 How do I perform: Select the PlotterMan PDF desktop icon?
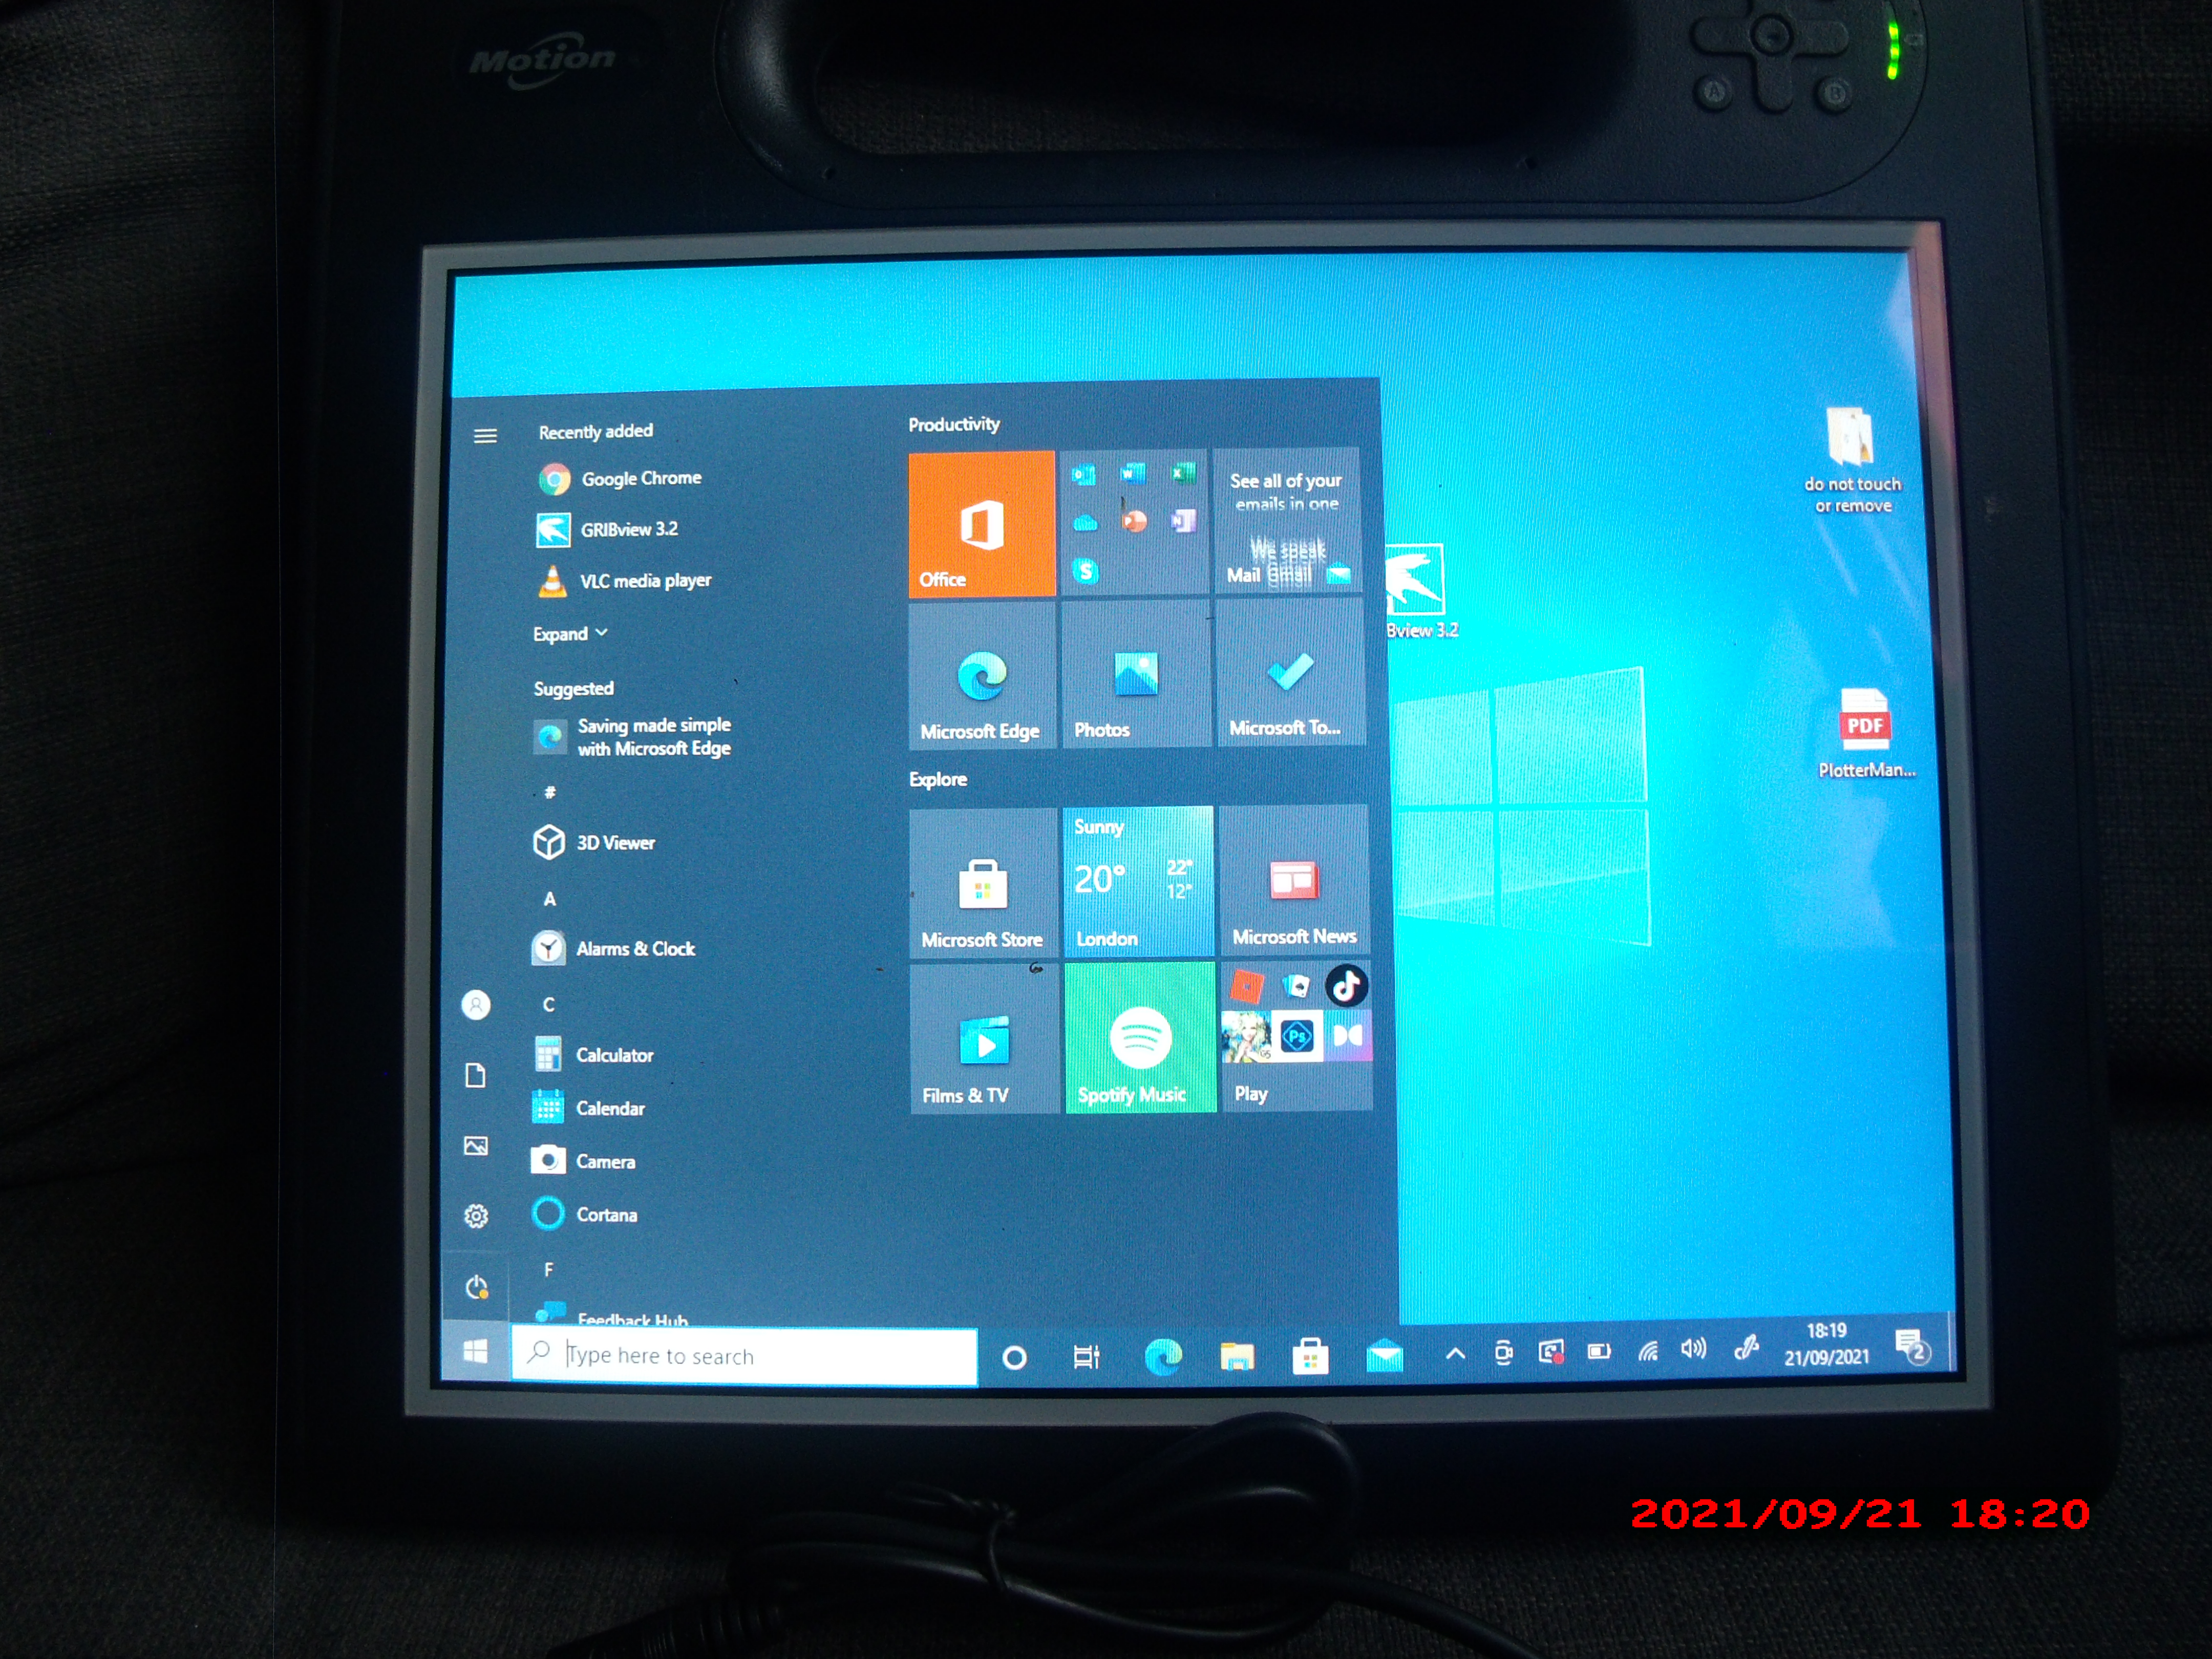click(1866, 733)
